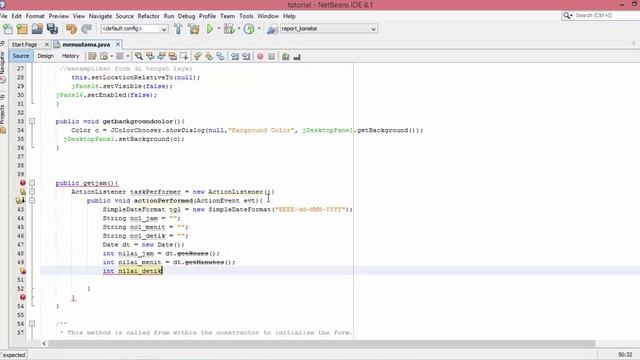The height and width of the screenshot is (360, 640).
Task: Click cursor position 50:32 in status bar
Action: (625, 355)
